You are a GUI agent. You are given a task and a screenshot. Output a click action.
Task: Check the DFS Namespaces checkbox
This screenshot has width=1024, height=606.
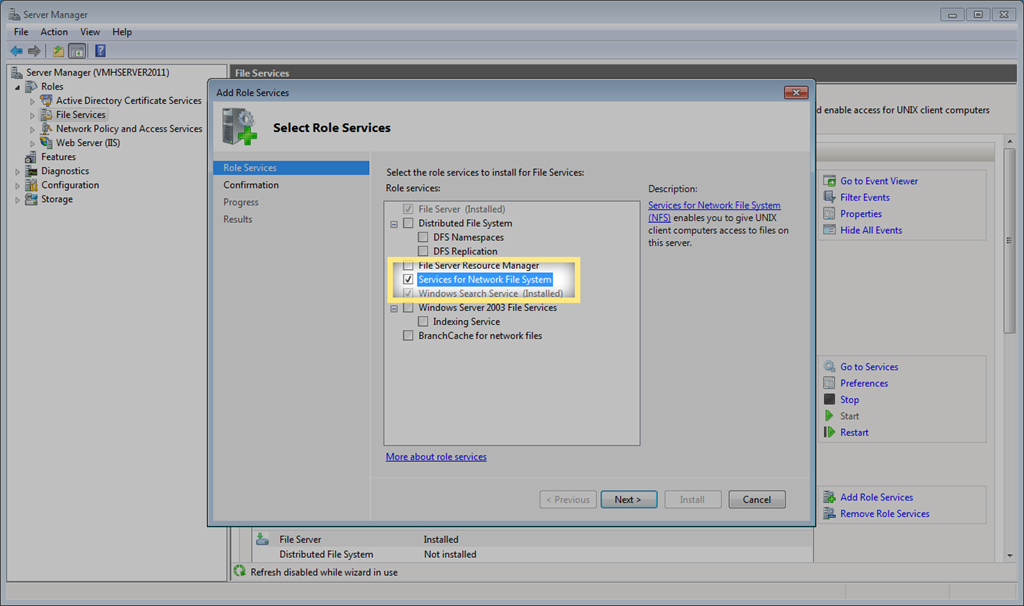(x=423, y=237)
